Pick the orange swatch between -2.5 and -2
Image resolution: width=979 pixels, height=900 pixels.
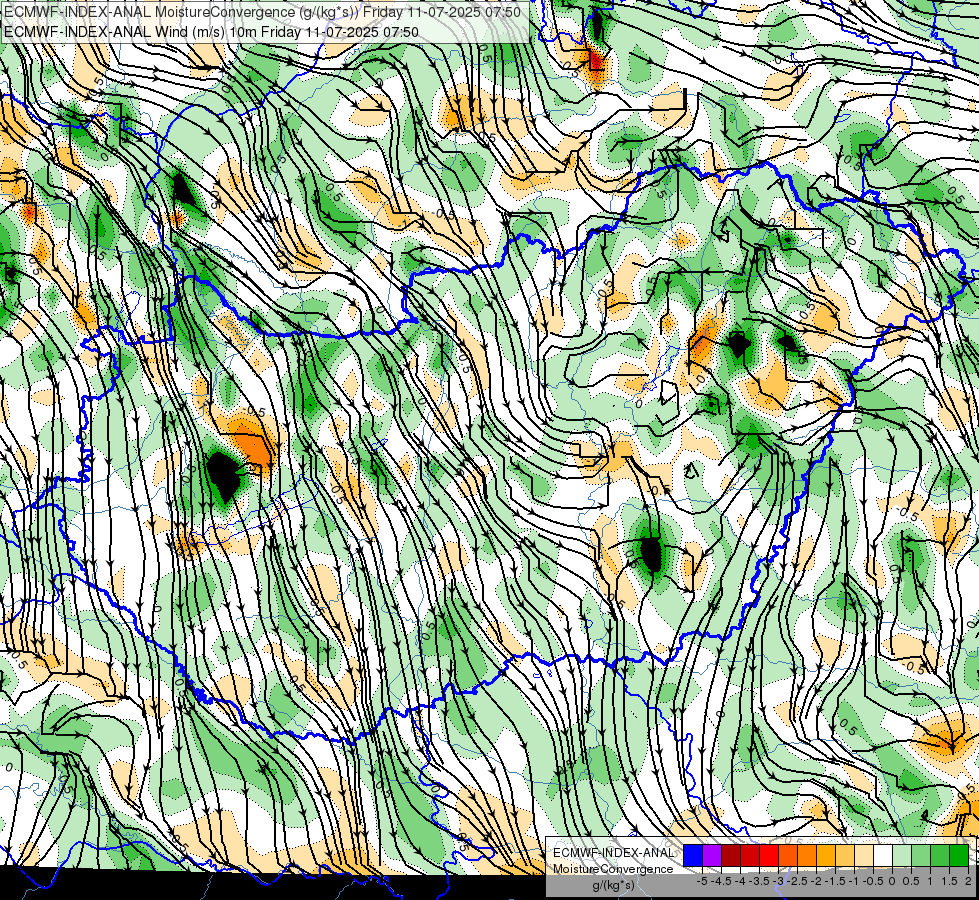coord(807,855)
